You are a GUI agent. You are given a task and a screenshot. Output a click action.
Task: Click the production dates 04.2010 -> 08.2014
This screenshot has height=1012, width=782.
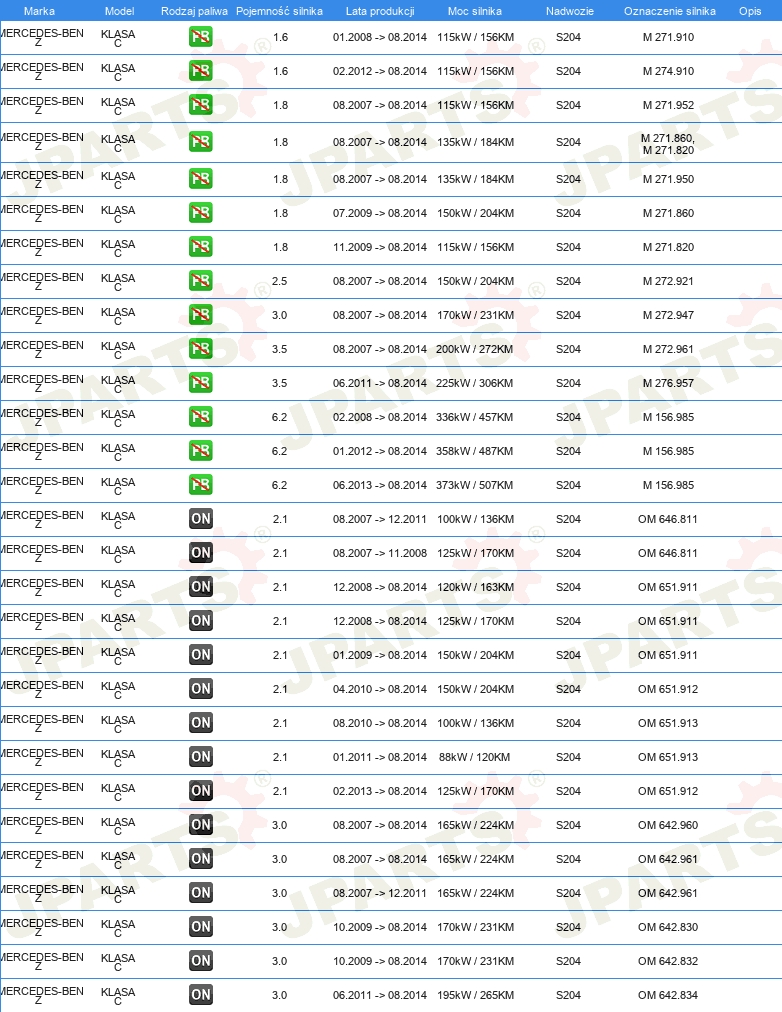pos(380,689)
